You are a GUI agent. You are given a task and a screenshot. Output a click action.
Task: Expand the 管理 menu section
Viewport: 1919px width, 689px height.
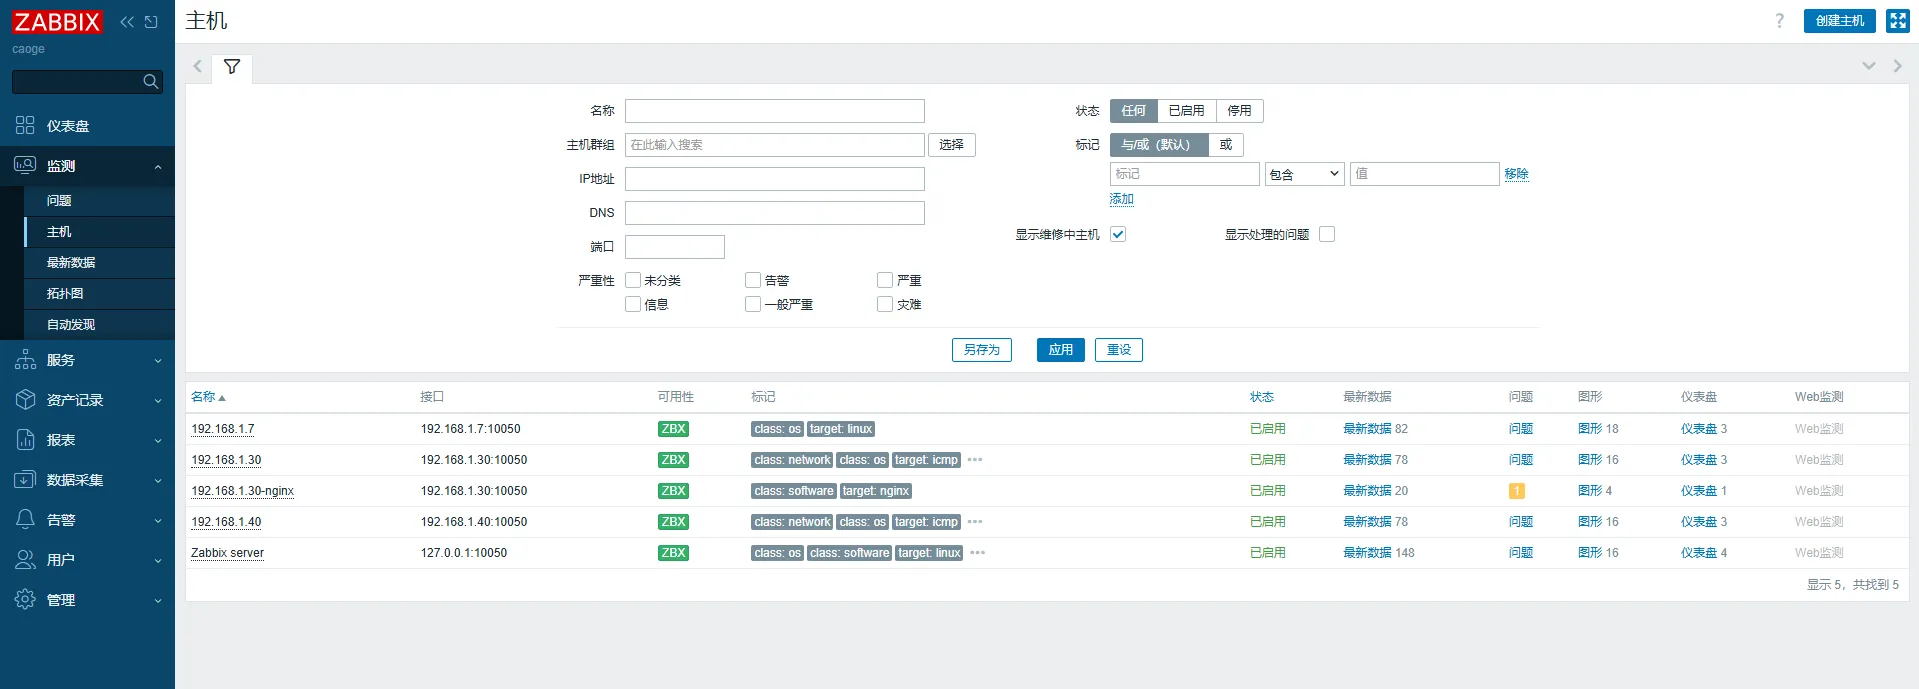(158, 601)
